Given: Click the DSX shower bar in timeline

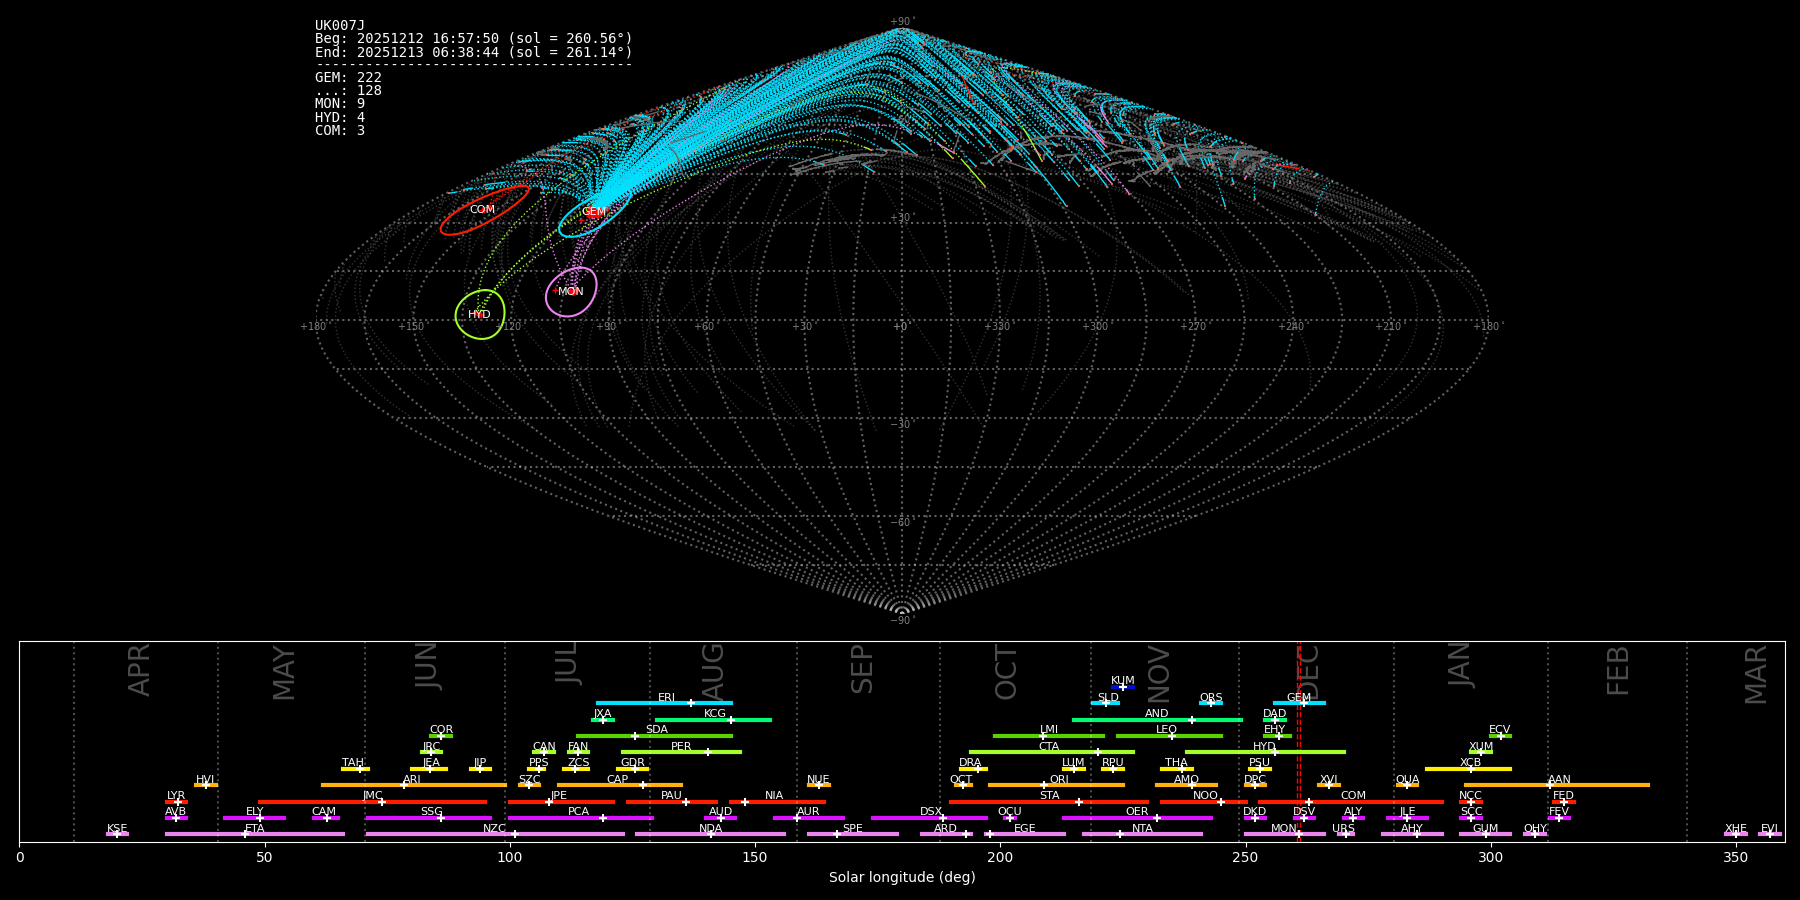Looking at the screenshot, I should tap(929, 818).
